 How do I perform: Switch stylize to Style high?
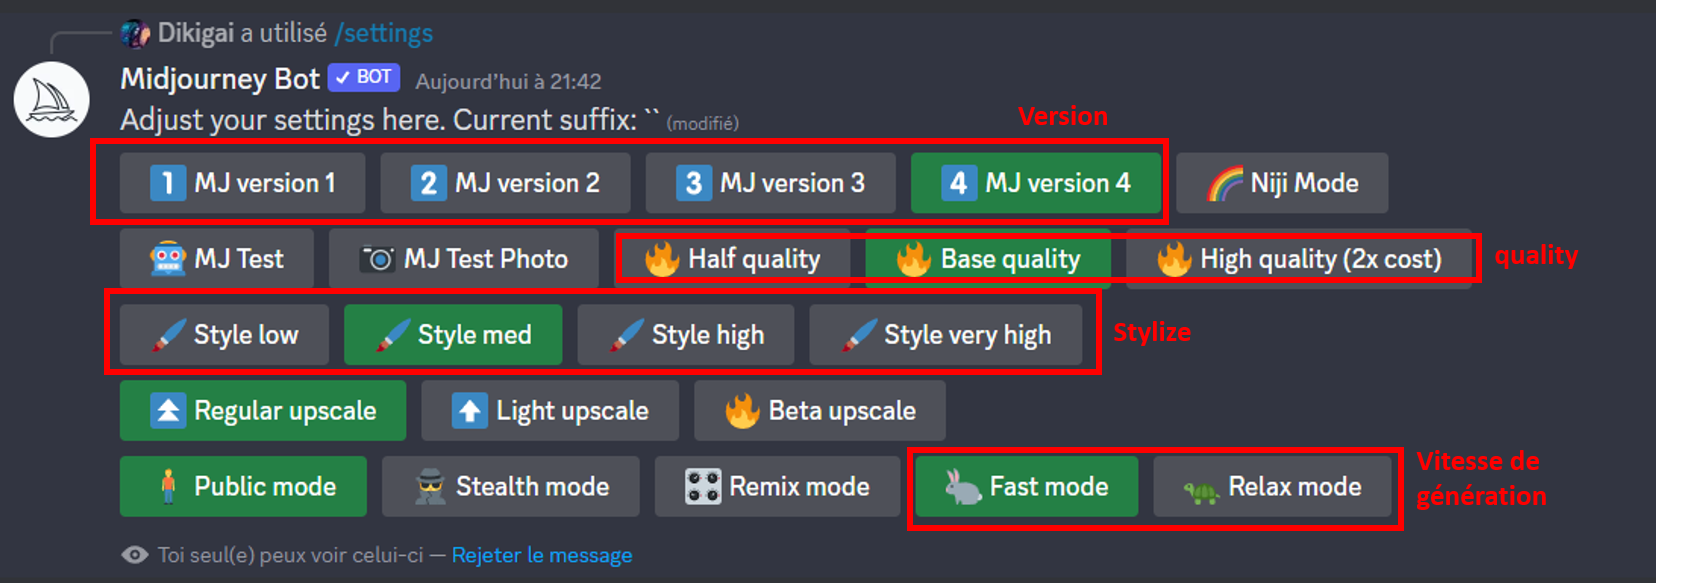tap(686, 335)
